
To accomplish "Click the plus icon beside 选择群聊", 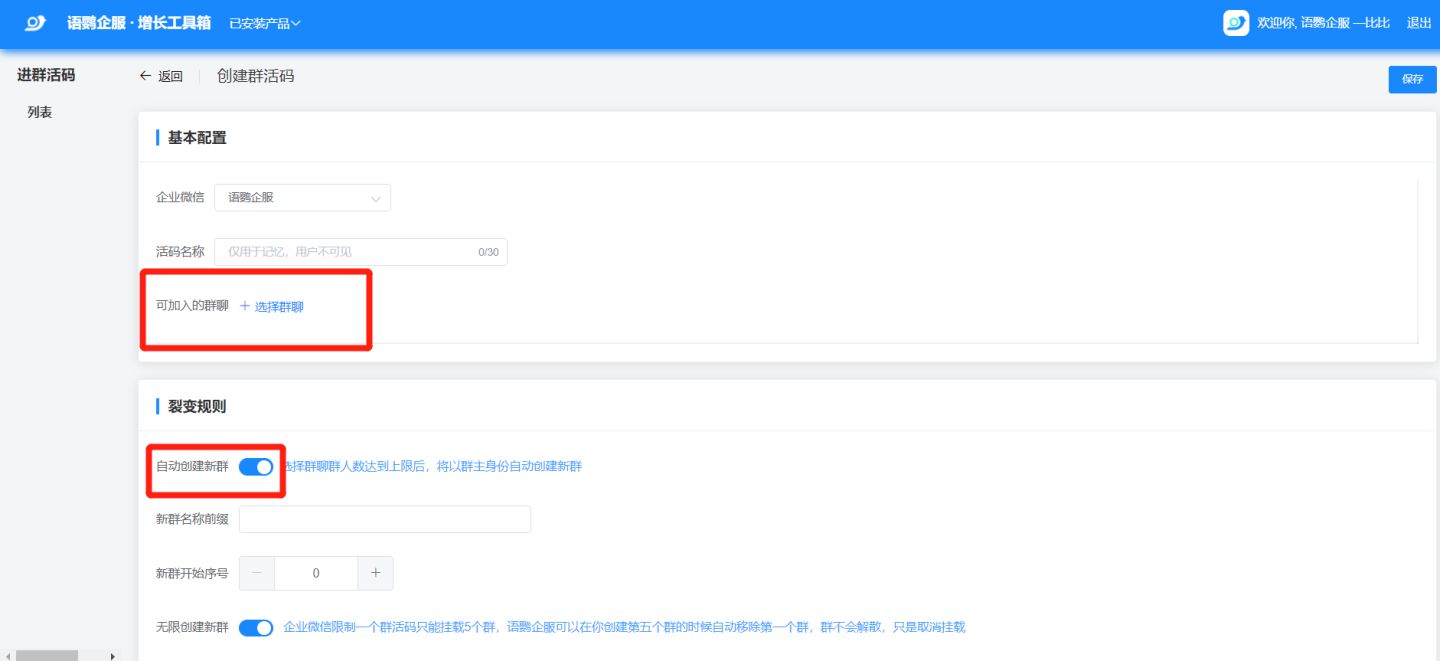I will (245, 306).
